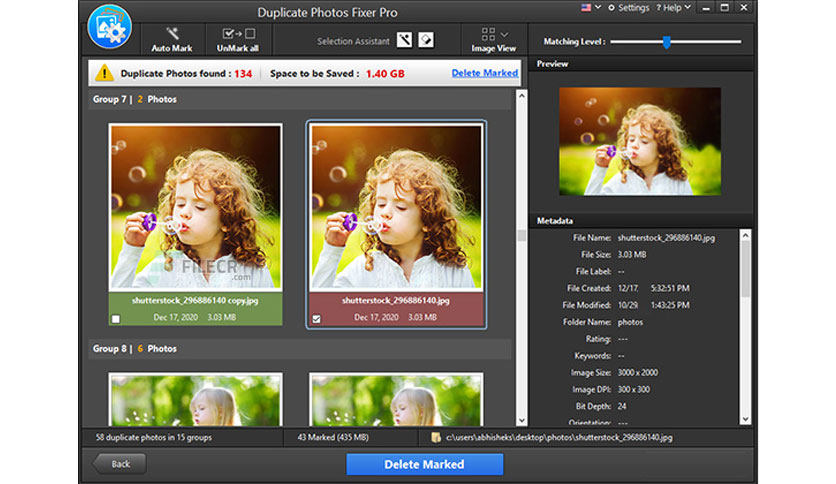Click the Metadata panel header
The image size is (836, 484).
640,221
